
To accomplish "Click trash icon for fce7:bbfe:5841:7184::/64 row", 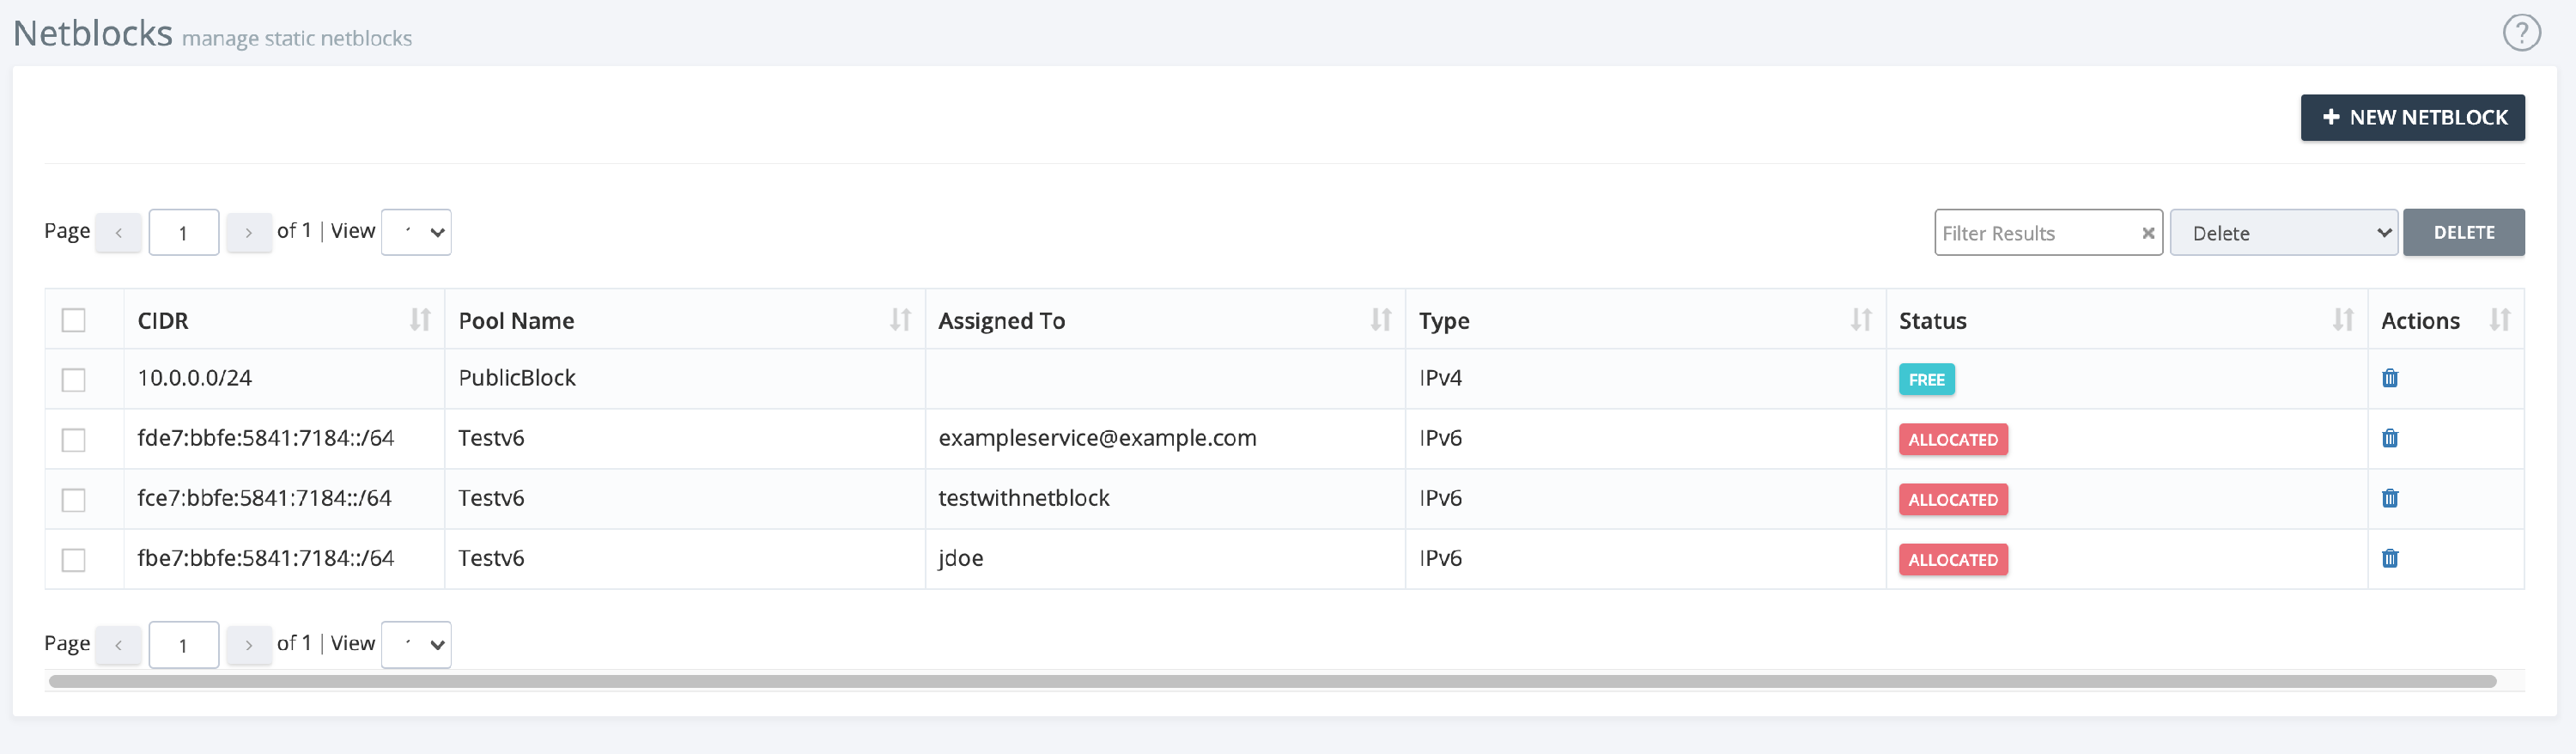I will pos(2390,498).
